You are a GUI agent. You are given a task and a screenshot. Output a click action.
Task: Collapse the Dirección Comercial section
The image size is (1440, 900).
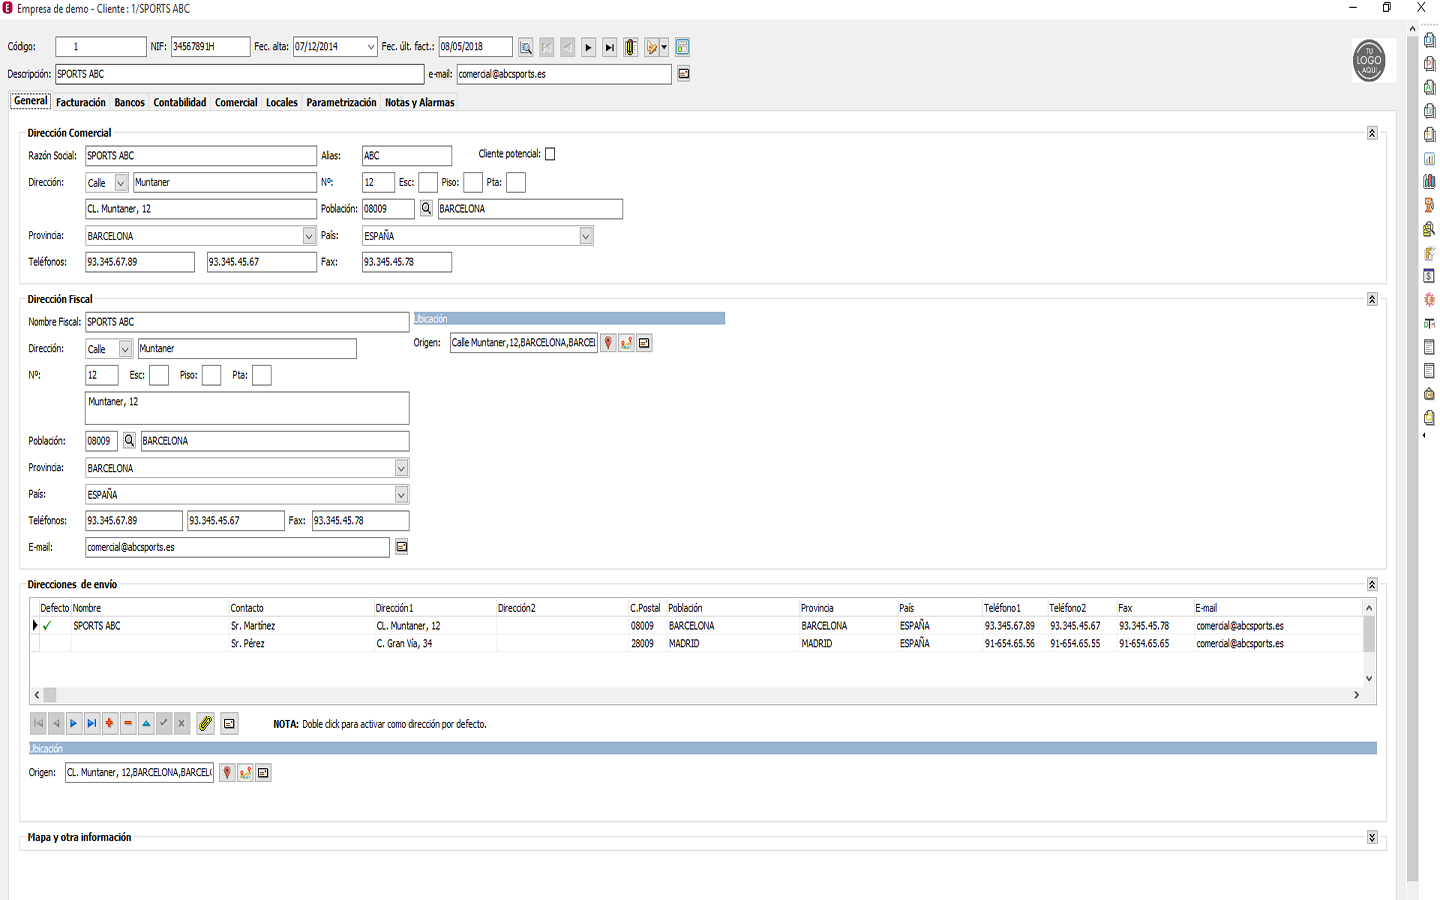1372,133
